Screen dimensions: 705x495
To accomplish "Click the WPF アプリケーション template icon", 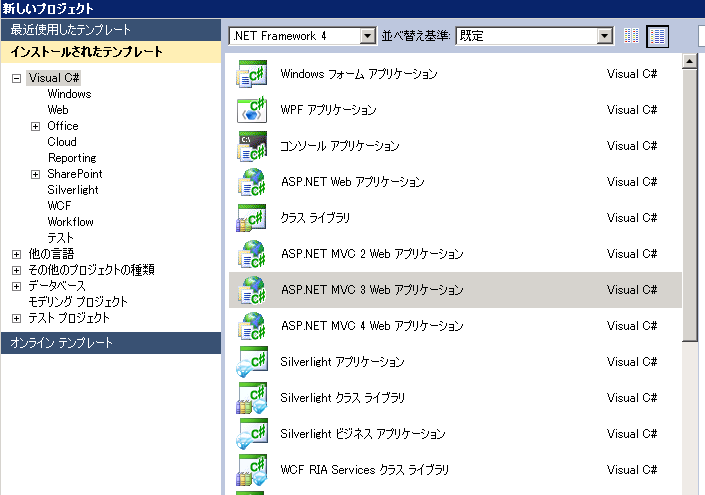I will point(252,110).
